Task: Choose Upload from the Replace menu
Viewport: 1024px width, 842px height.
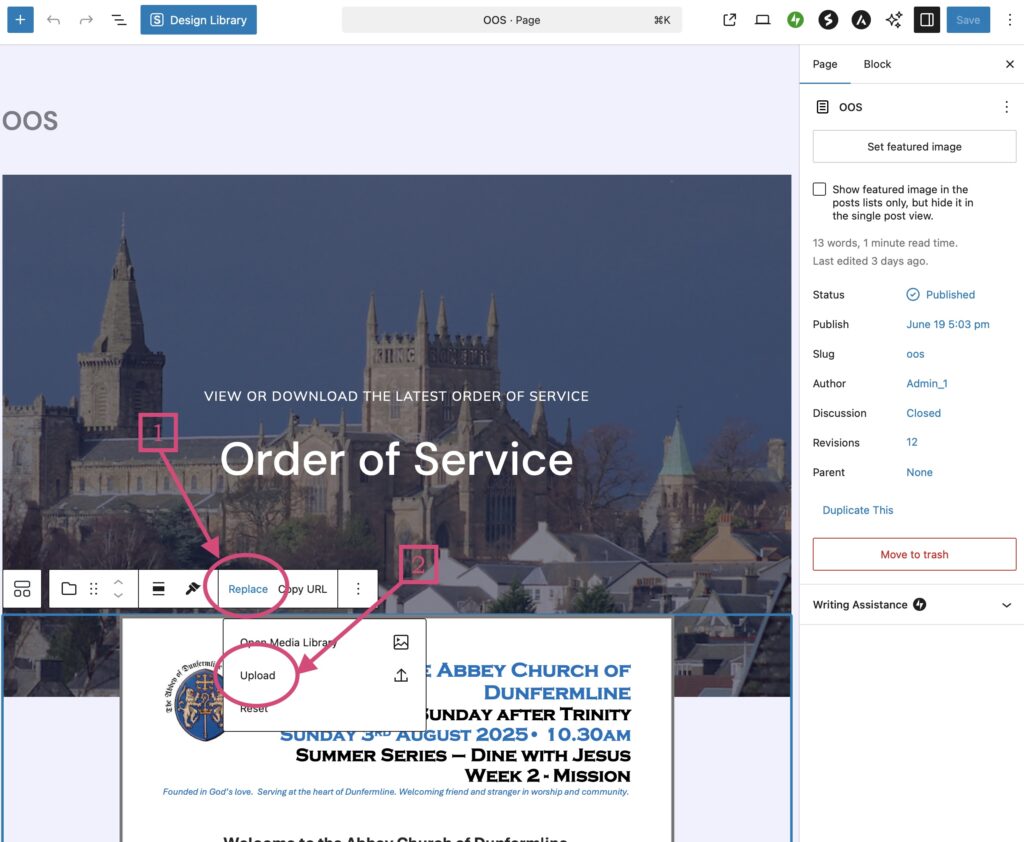Action: coord(258,675)
